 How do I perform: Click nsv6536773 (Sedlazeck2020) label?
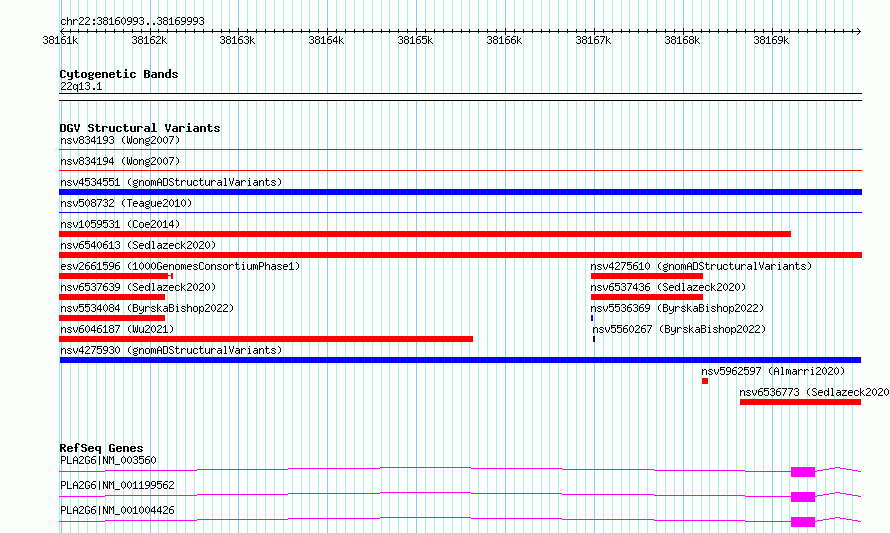point(815,392)
